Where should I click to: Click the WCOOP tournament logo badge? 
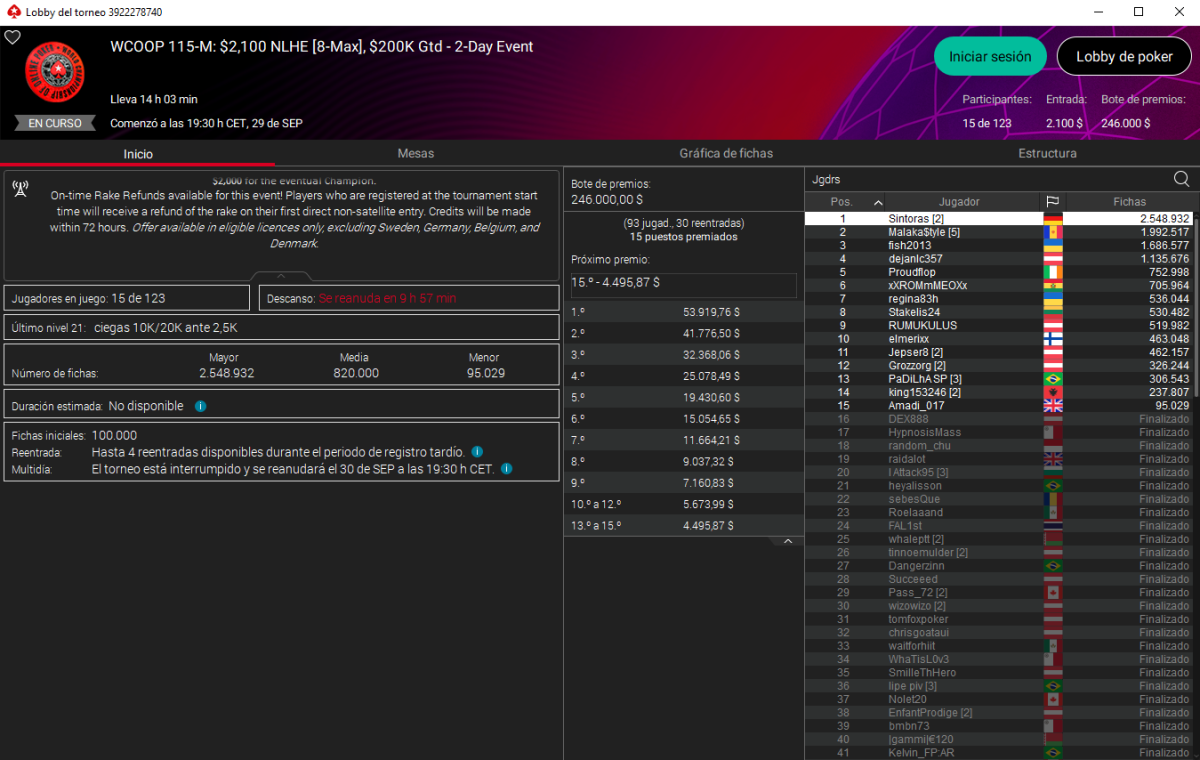coord(55,74)
